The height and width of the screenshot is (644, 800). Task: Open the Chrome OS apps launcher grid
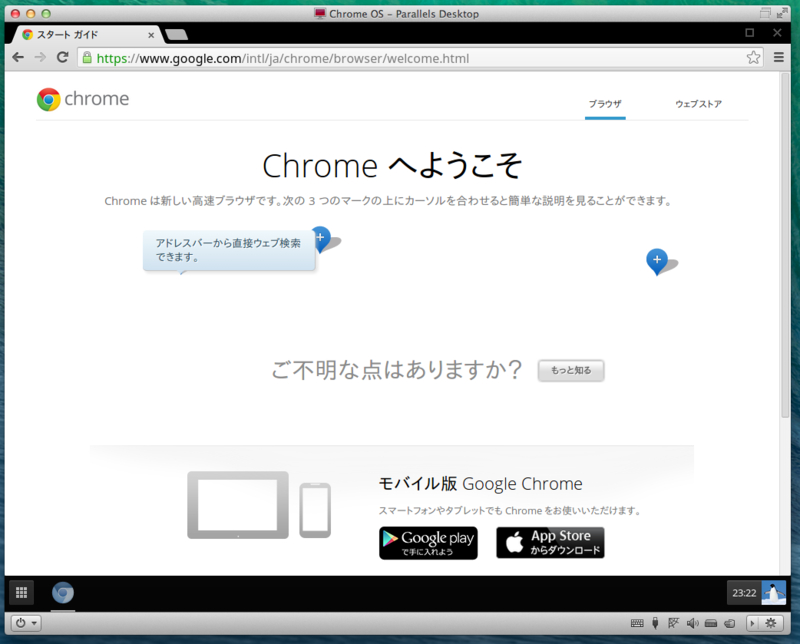21,592
